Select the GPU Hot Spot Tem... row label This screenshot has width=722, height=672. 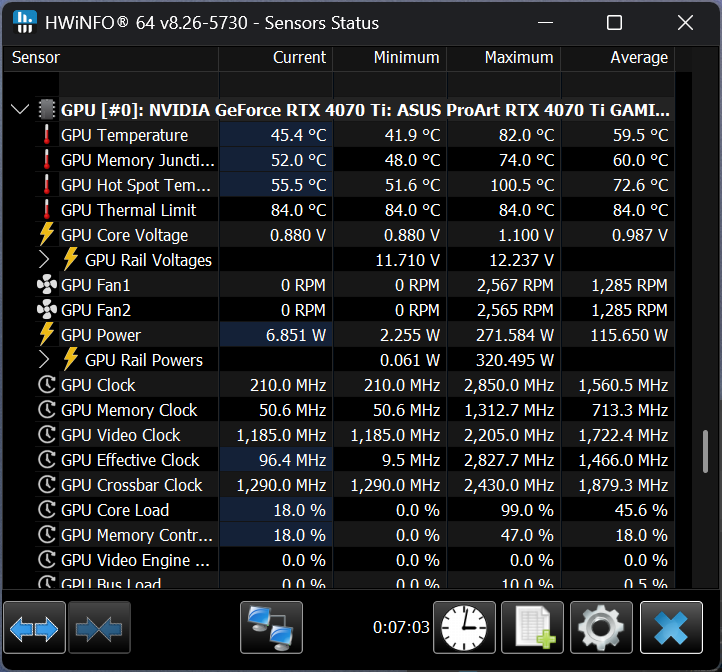(136, 185)
